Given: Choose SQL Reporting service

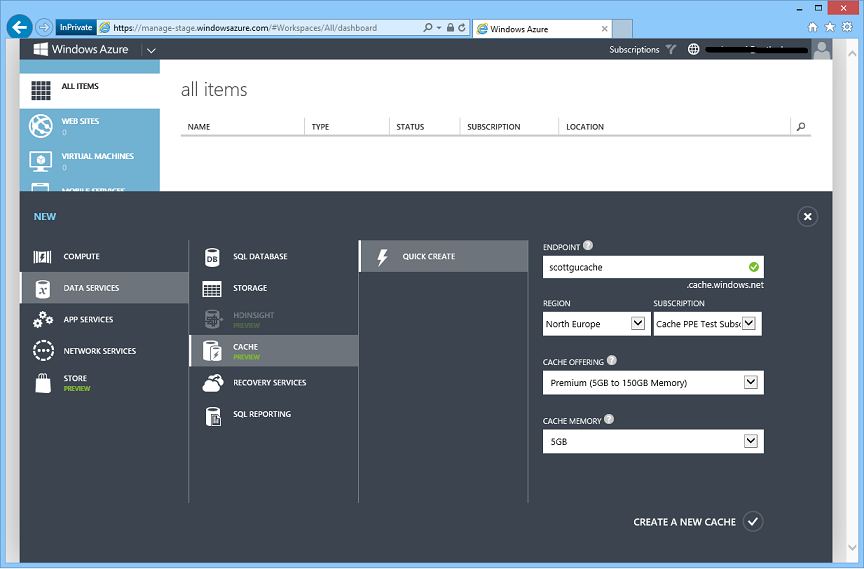Looking at the screenshot, I should point(274,414).
